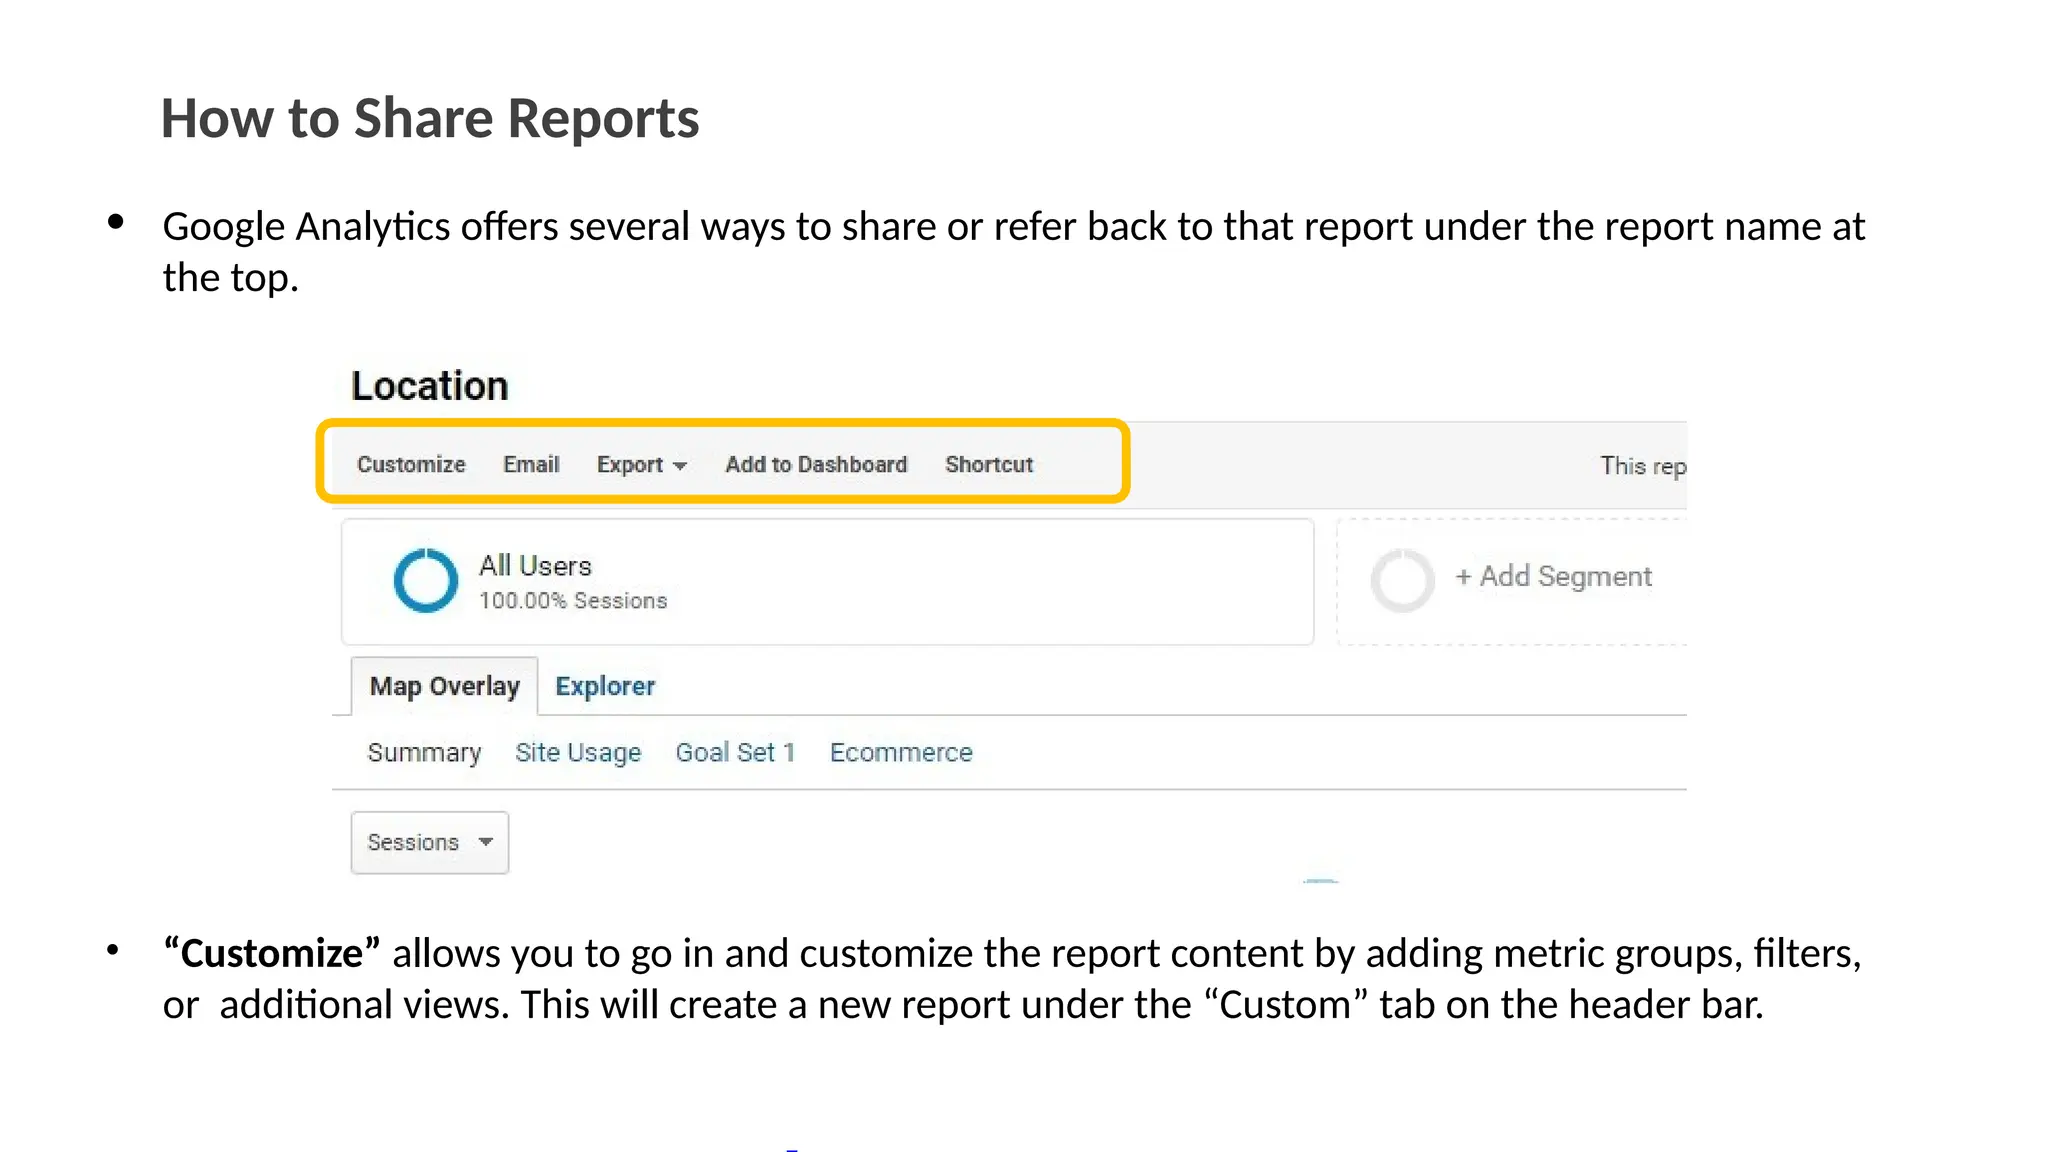
Task: Click the Location report title
Action: coord(430,386)
